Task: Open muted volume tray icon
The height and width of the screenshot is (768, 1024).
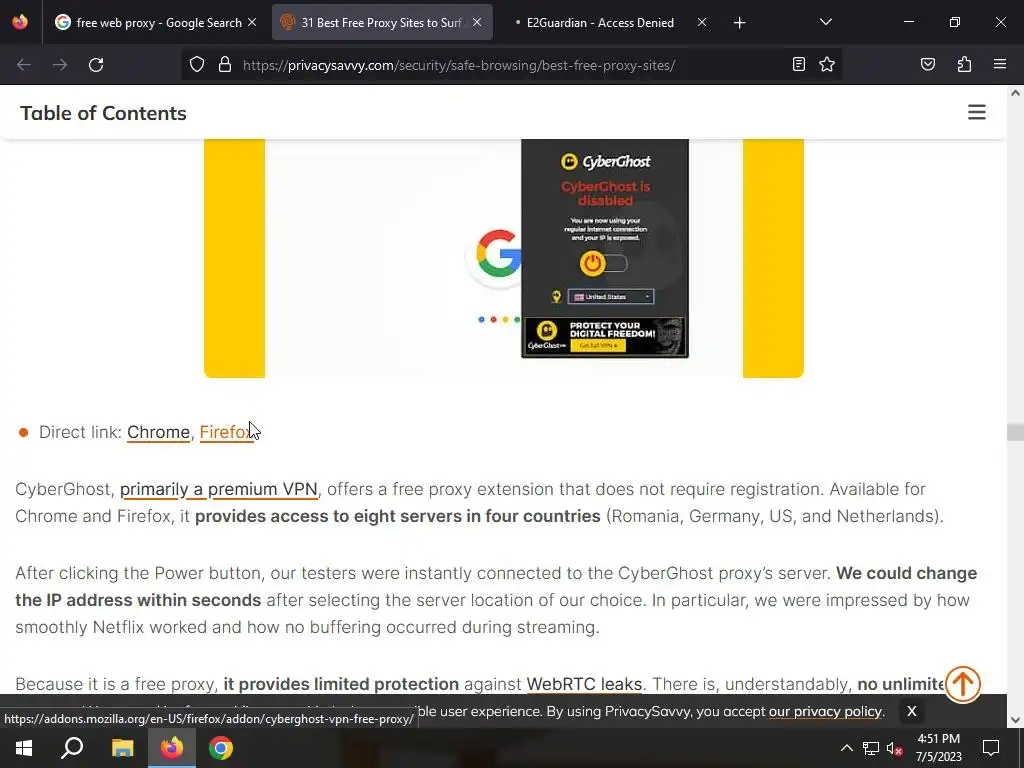Action: tap(894, 748)
